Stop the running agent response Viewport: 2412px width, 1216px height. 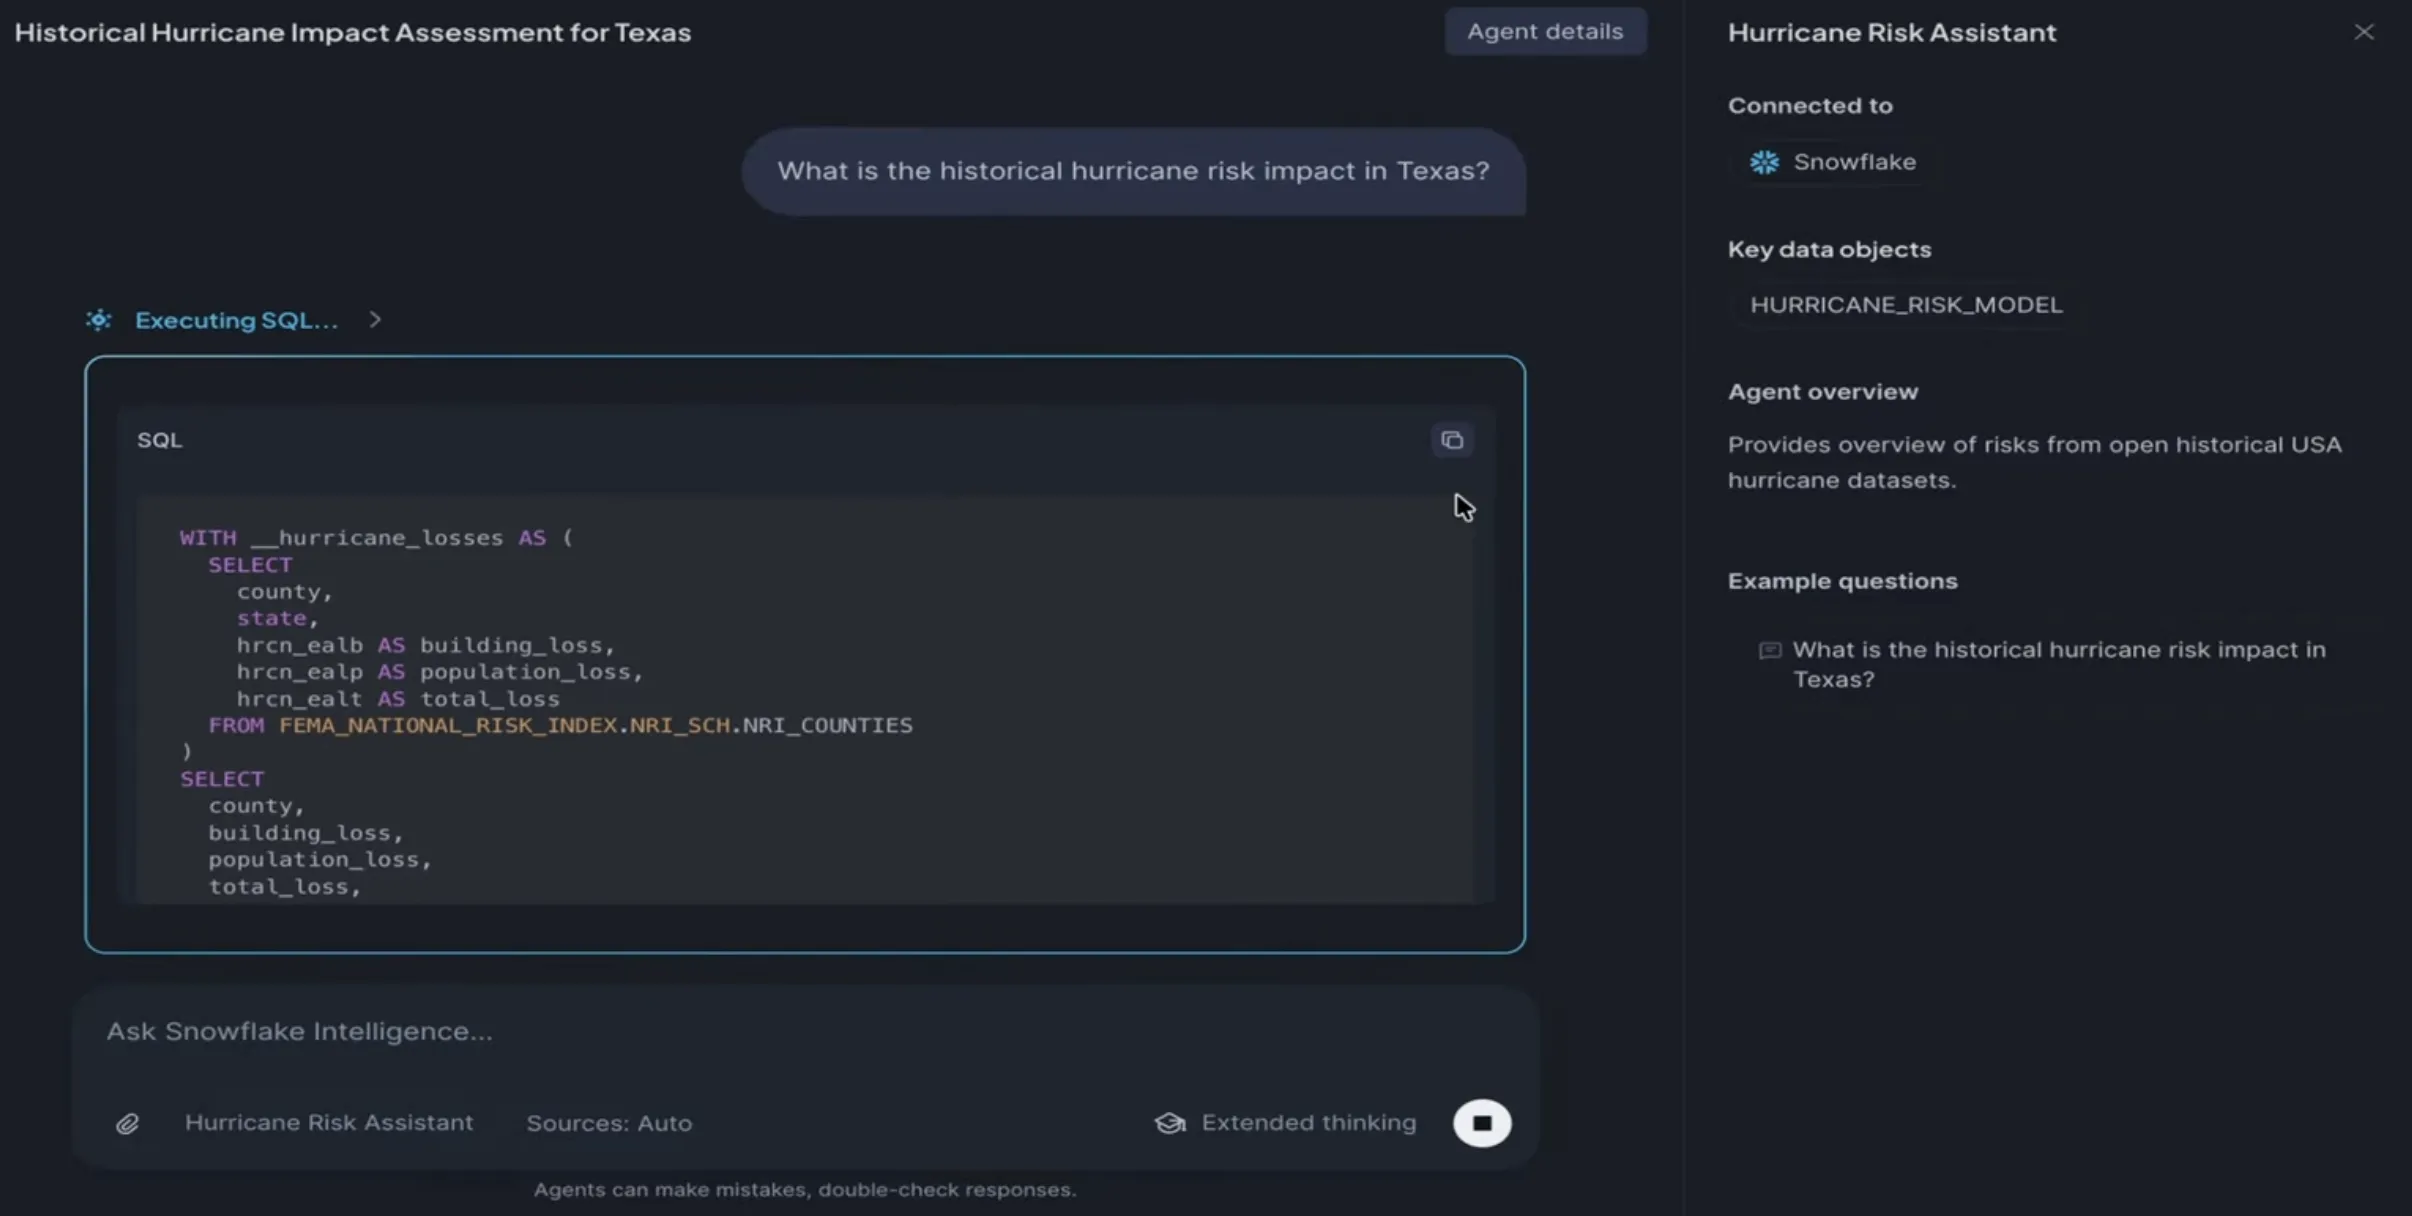click(x=1482, y=1123)
